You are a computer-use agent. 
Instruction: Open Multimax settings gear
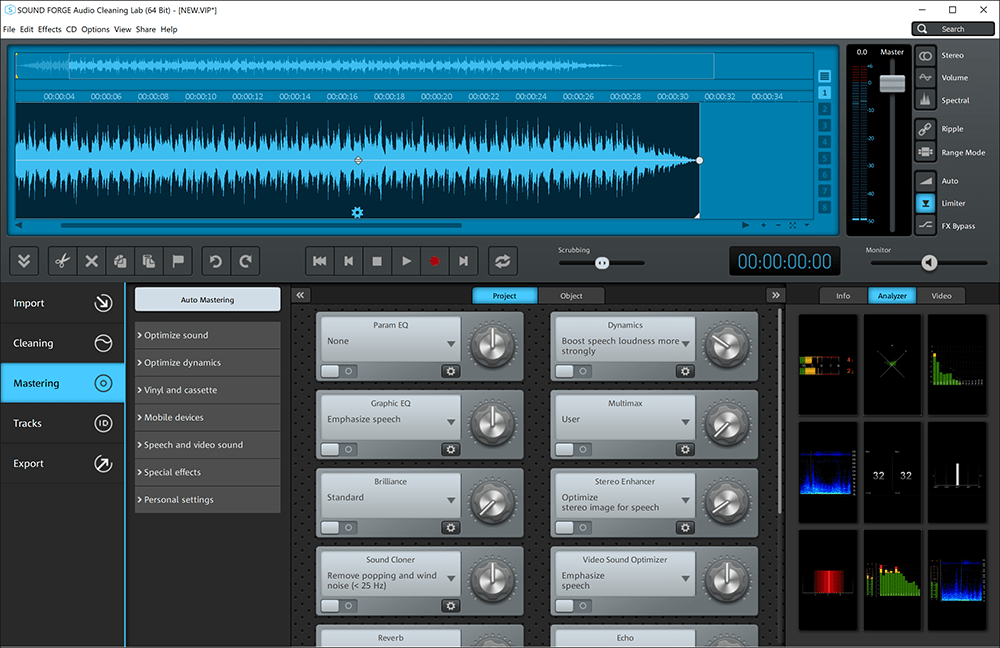pyautogui.click(x=685, y=450)
